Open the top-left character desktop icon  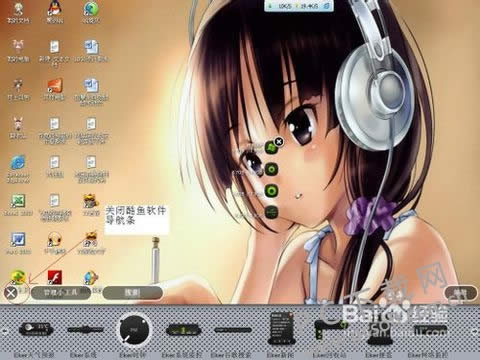pyautogui.click(x=18, y=9)
